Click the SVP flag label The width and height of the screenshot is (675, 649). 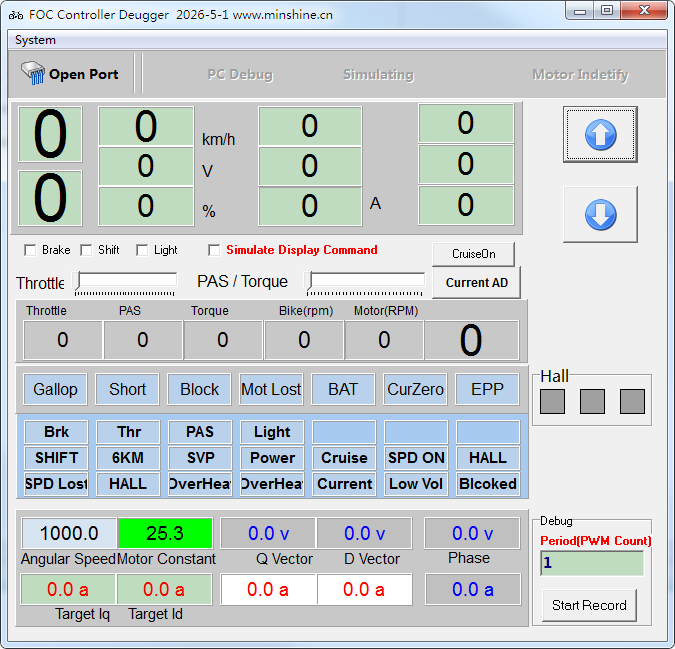[200, 457]
